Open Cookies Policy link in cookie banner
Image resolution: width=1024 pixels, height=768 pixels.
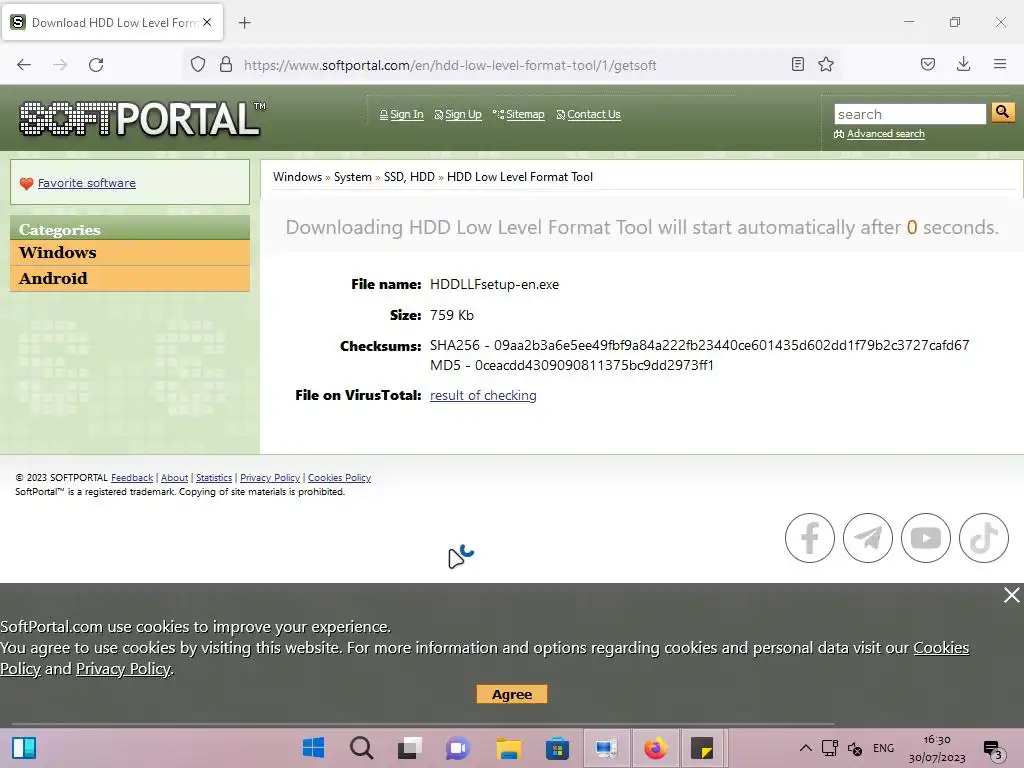pyautogui.click(x=941, y=648)
